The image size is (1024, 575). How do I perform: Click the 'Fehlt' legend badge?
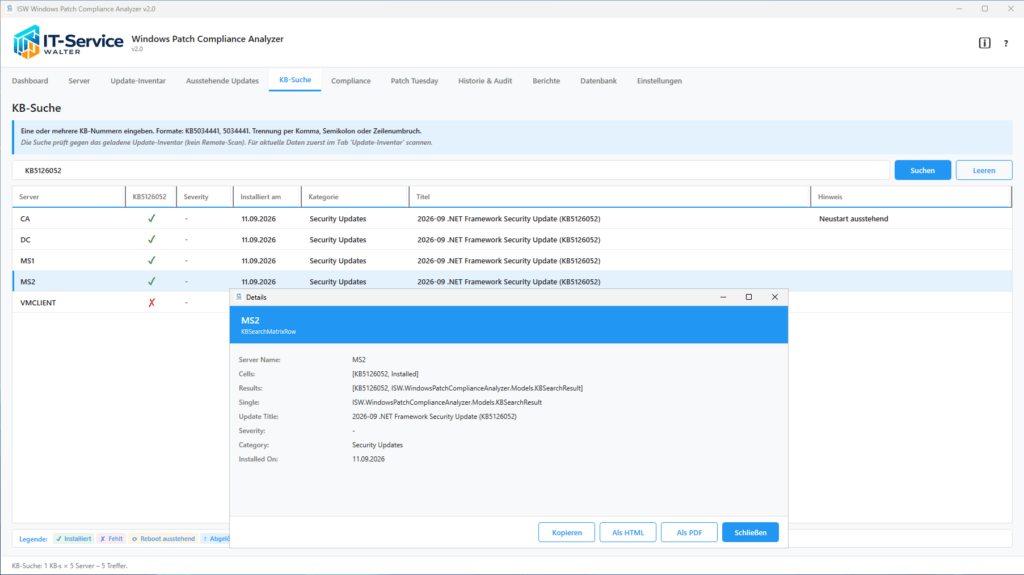coord(111,538)
